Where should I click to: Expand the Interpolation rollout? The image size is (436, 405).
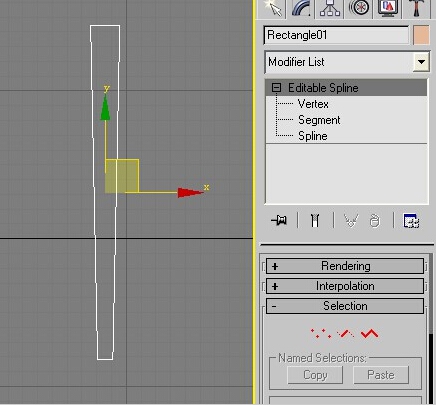coord(345,286)
